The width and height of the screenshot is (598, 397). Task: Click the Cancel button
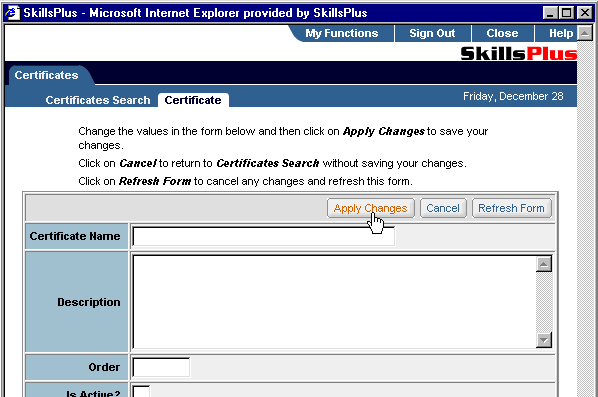pyautogui.click(x=443, y=208)
